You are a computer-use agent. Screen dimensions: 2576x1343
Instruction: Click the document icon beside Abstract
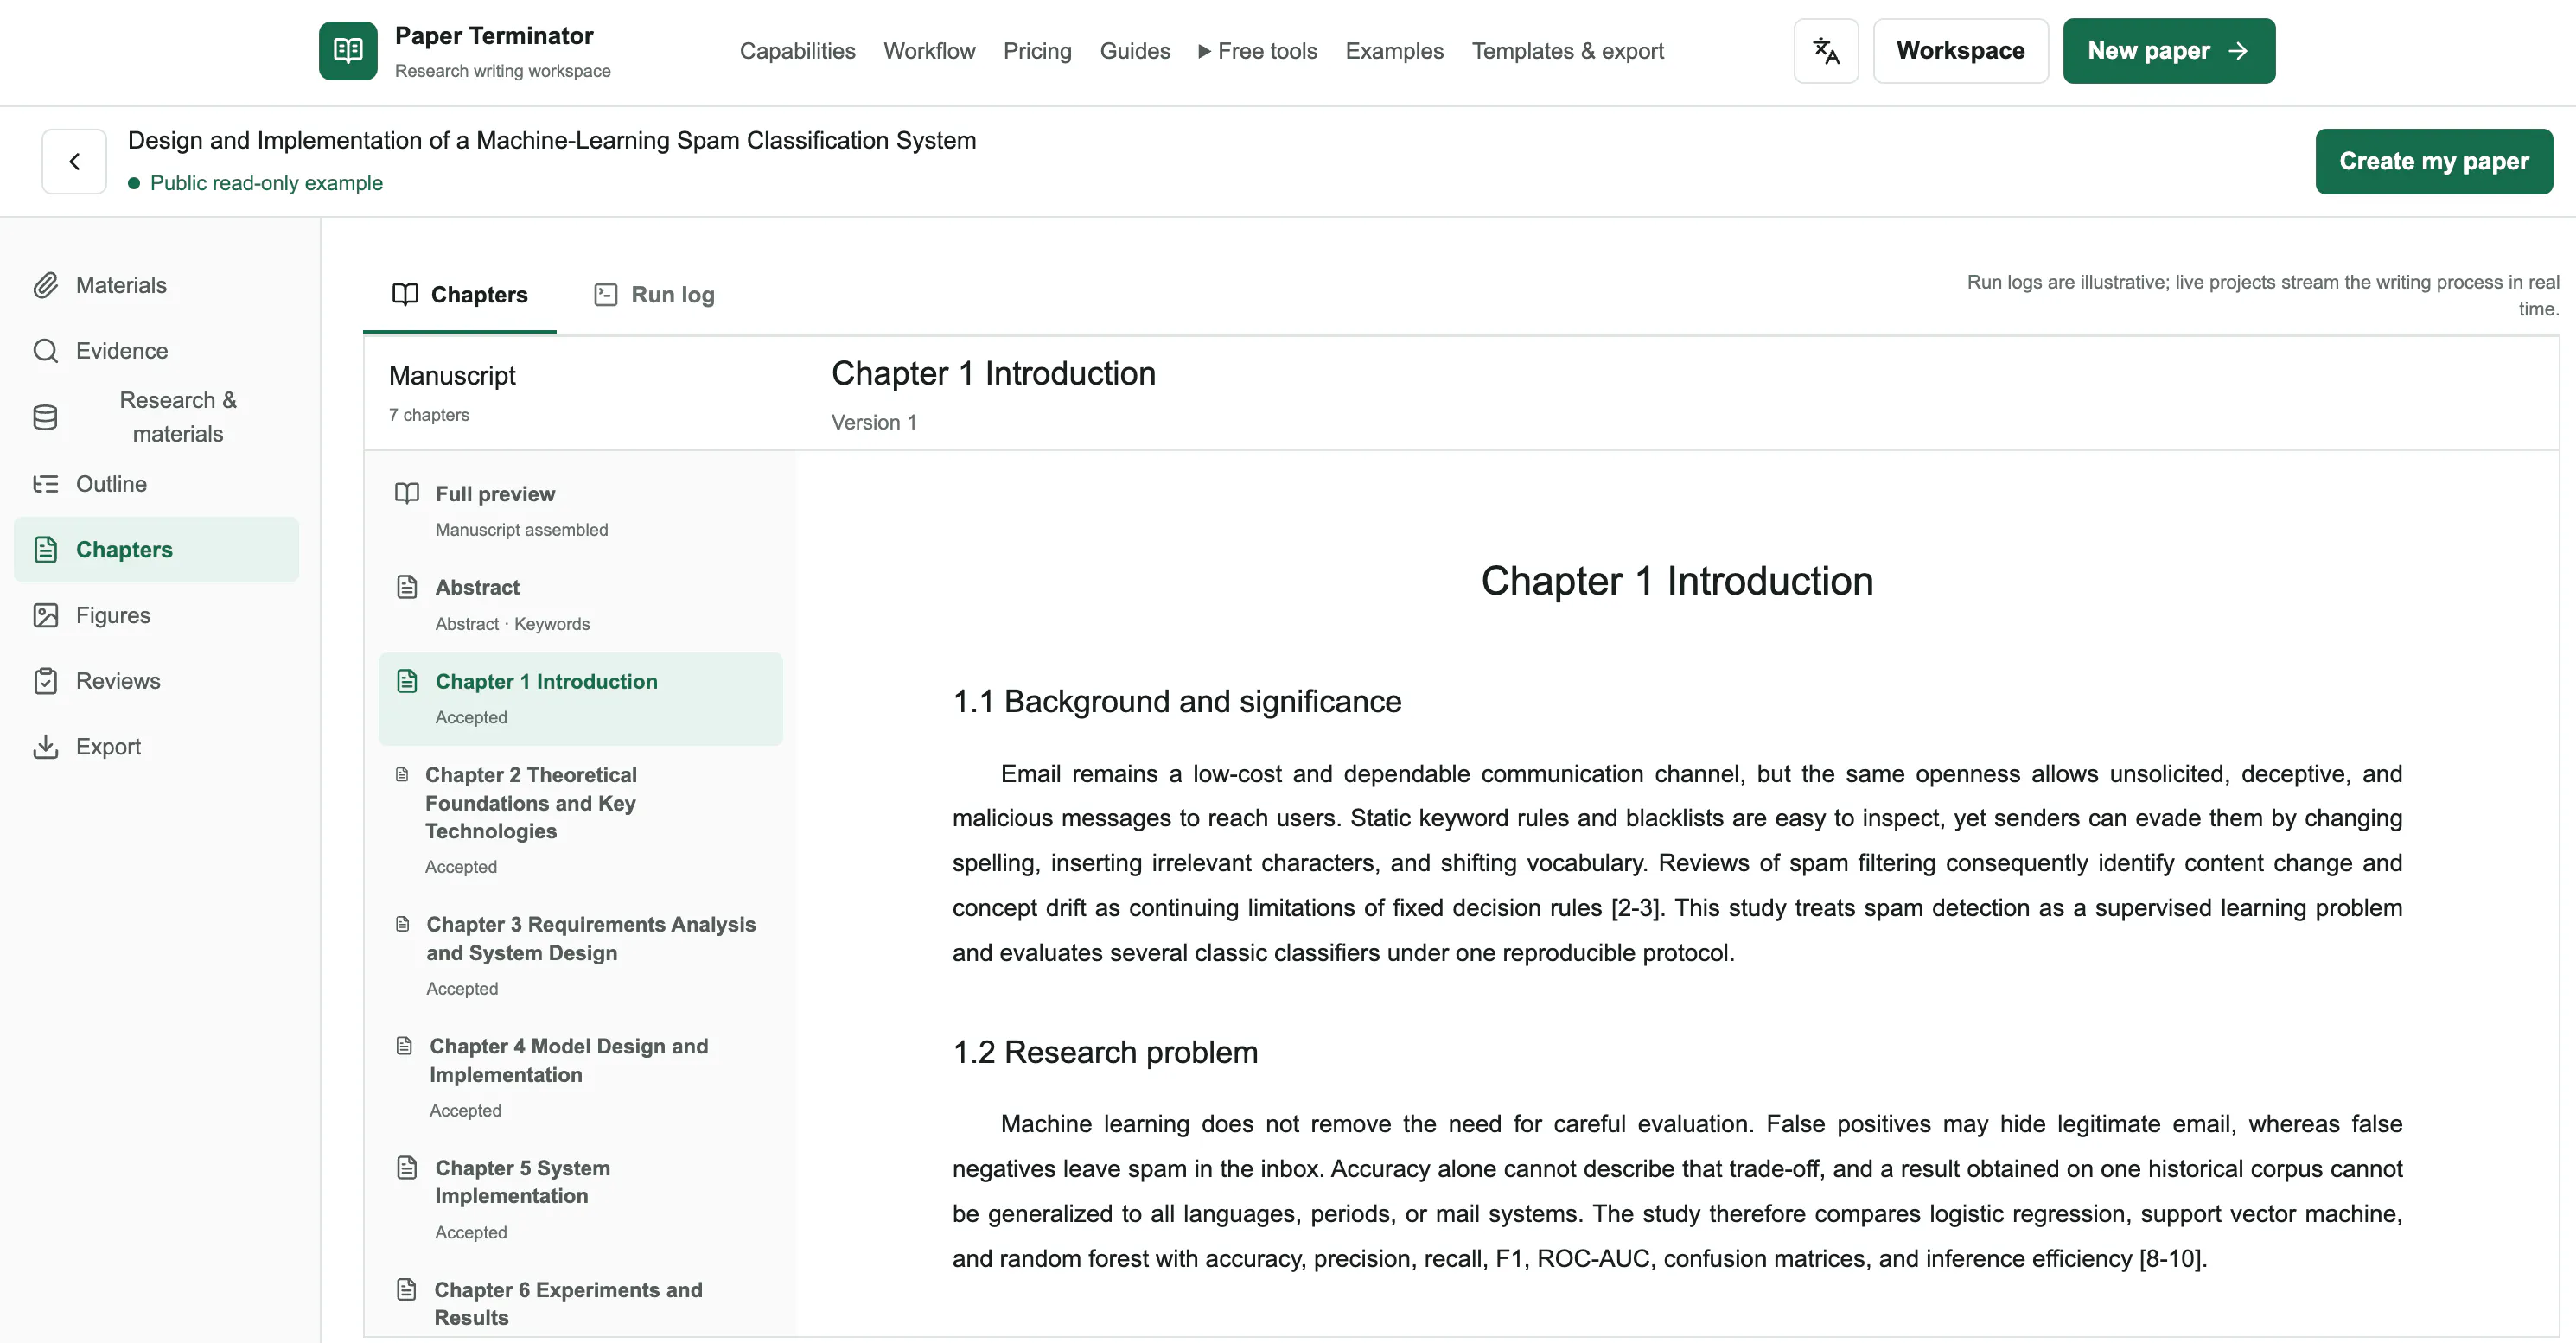click(x=407, y=587)
